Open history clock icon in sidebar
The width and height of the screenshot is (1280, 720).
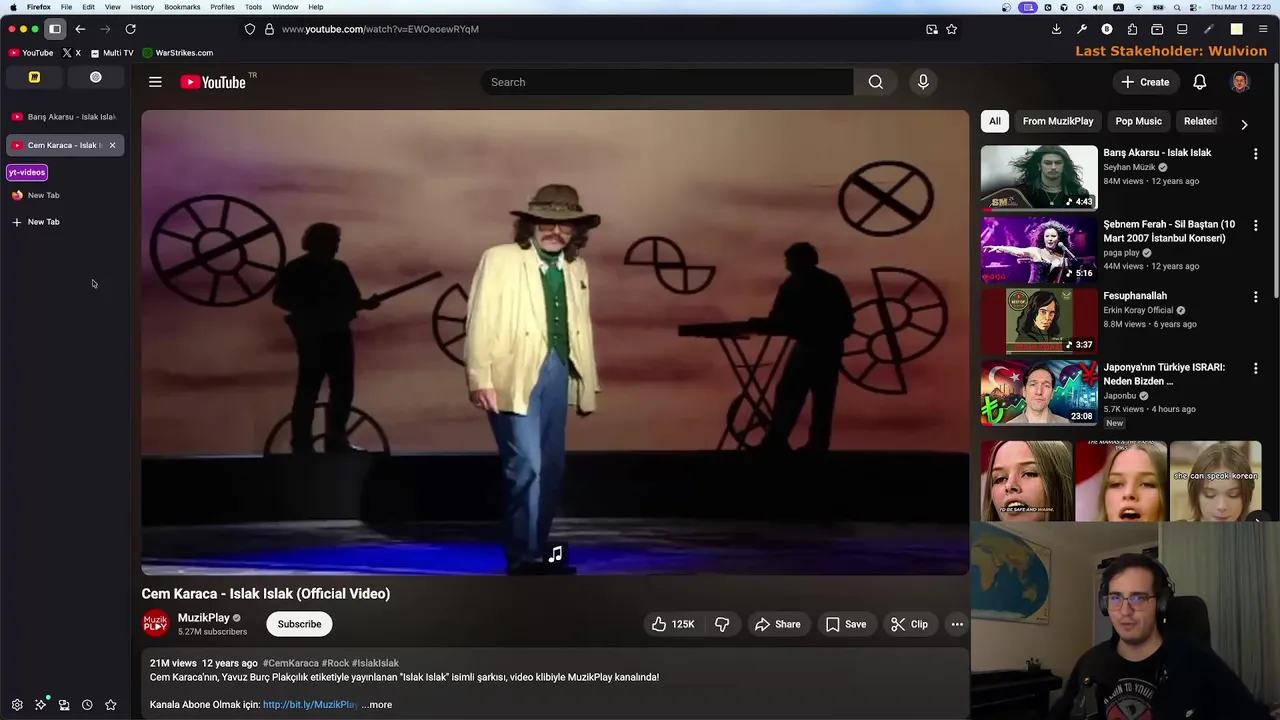point(87,705)
